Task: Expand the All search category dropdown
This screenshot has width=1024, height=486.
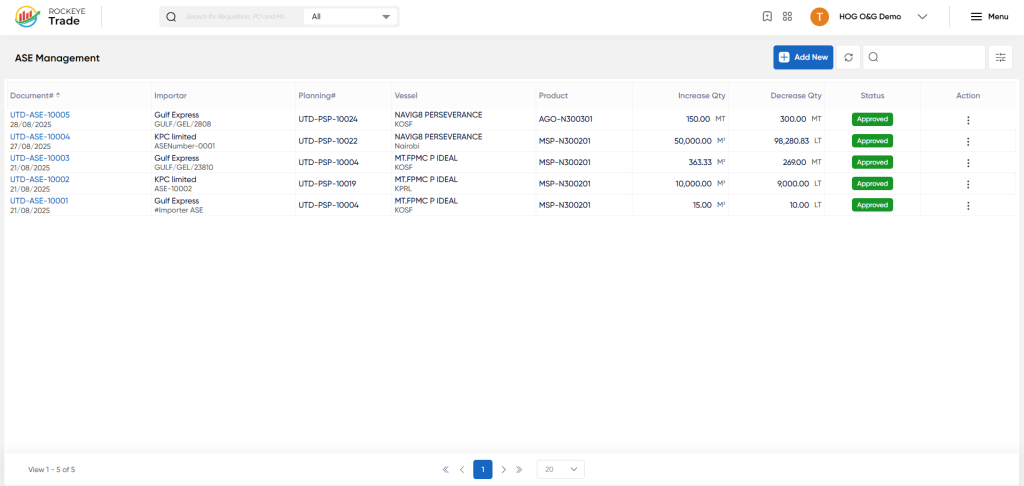Action: point(351,17)
